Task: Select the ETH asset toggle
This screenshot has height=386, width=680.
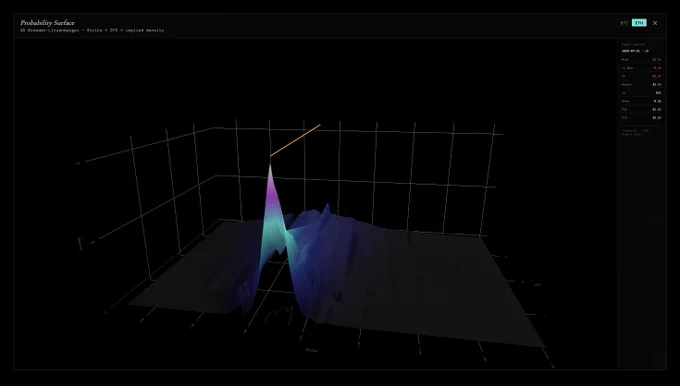Action: (x=639, y=23)
